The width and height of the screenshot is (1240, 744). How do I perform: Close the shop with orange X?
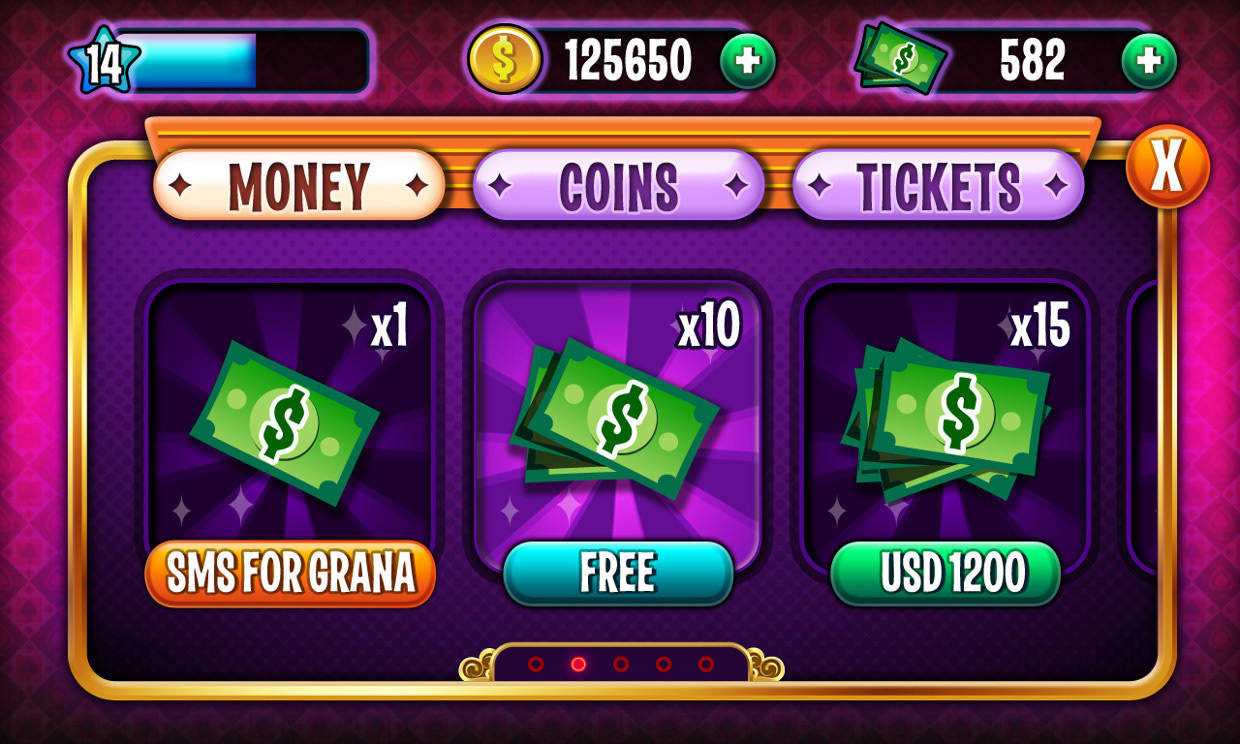(x=1167, y=166)
